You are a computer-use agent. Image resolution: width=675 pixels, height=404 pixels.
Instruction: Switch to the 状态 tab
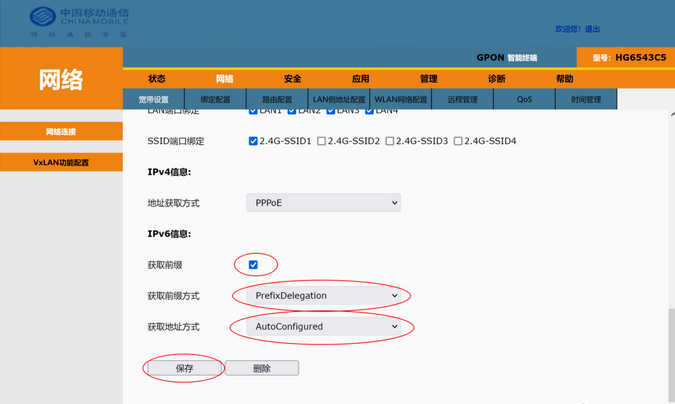tap(157, 79)
